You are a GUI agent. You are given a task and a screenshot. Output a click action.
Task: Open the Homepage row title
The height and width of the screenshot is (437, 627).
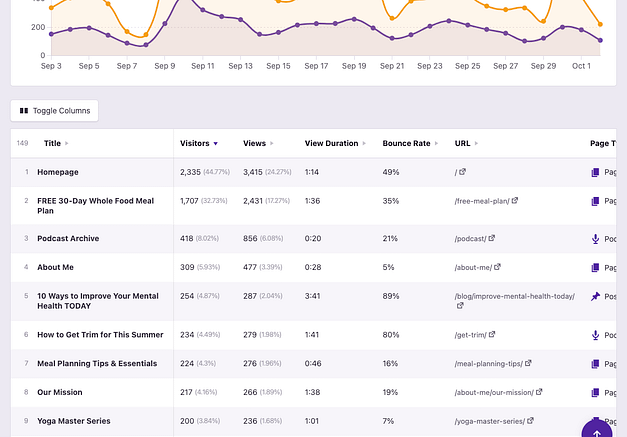click(x=60, y=172)
